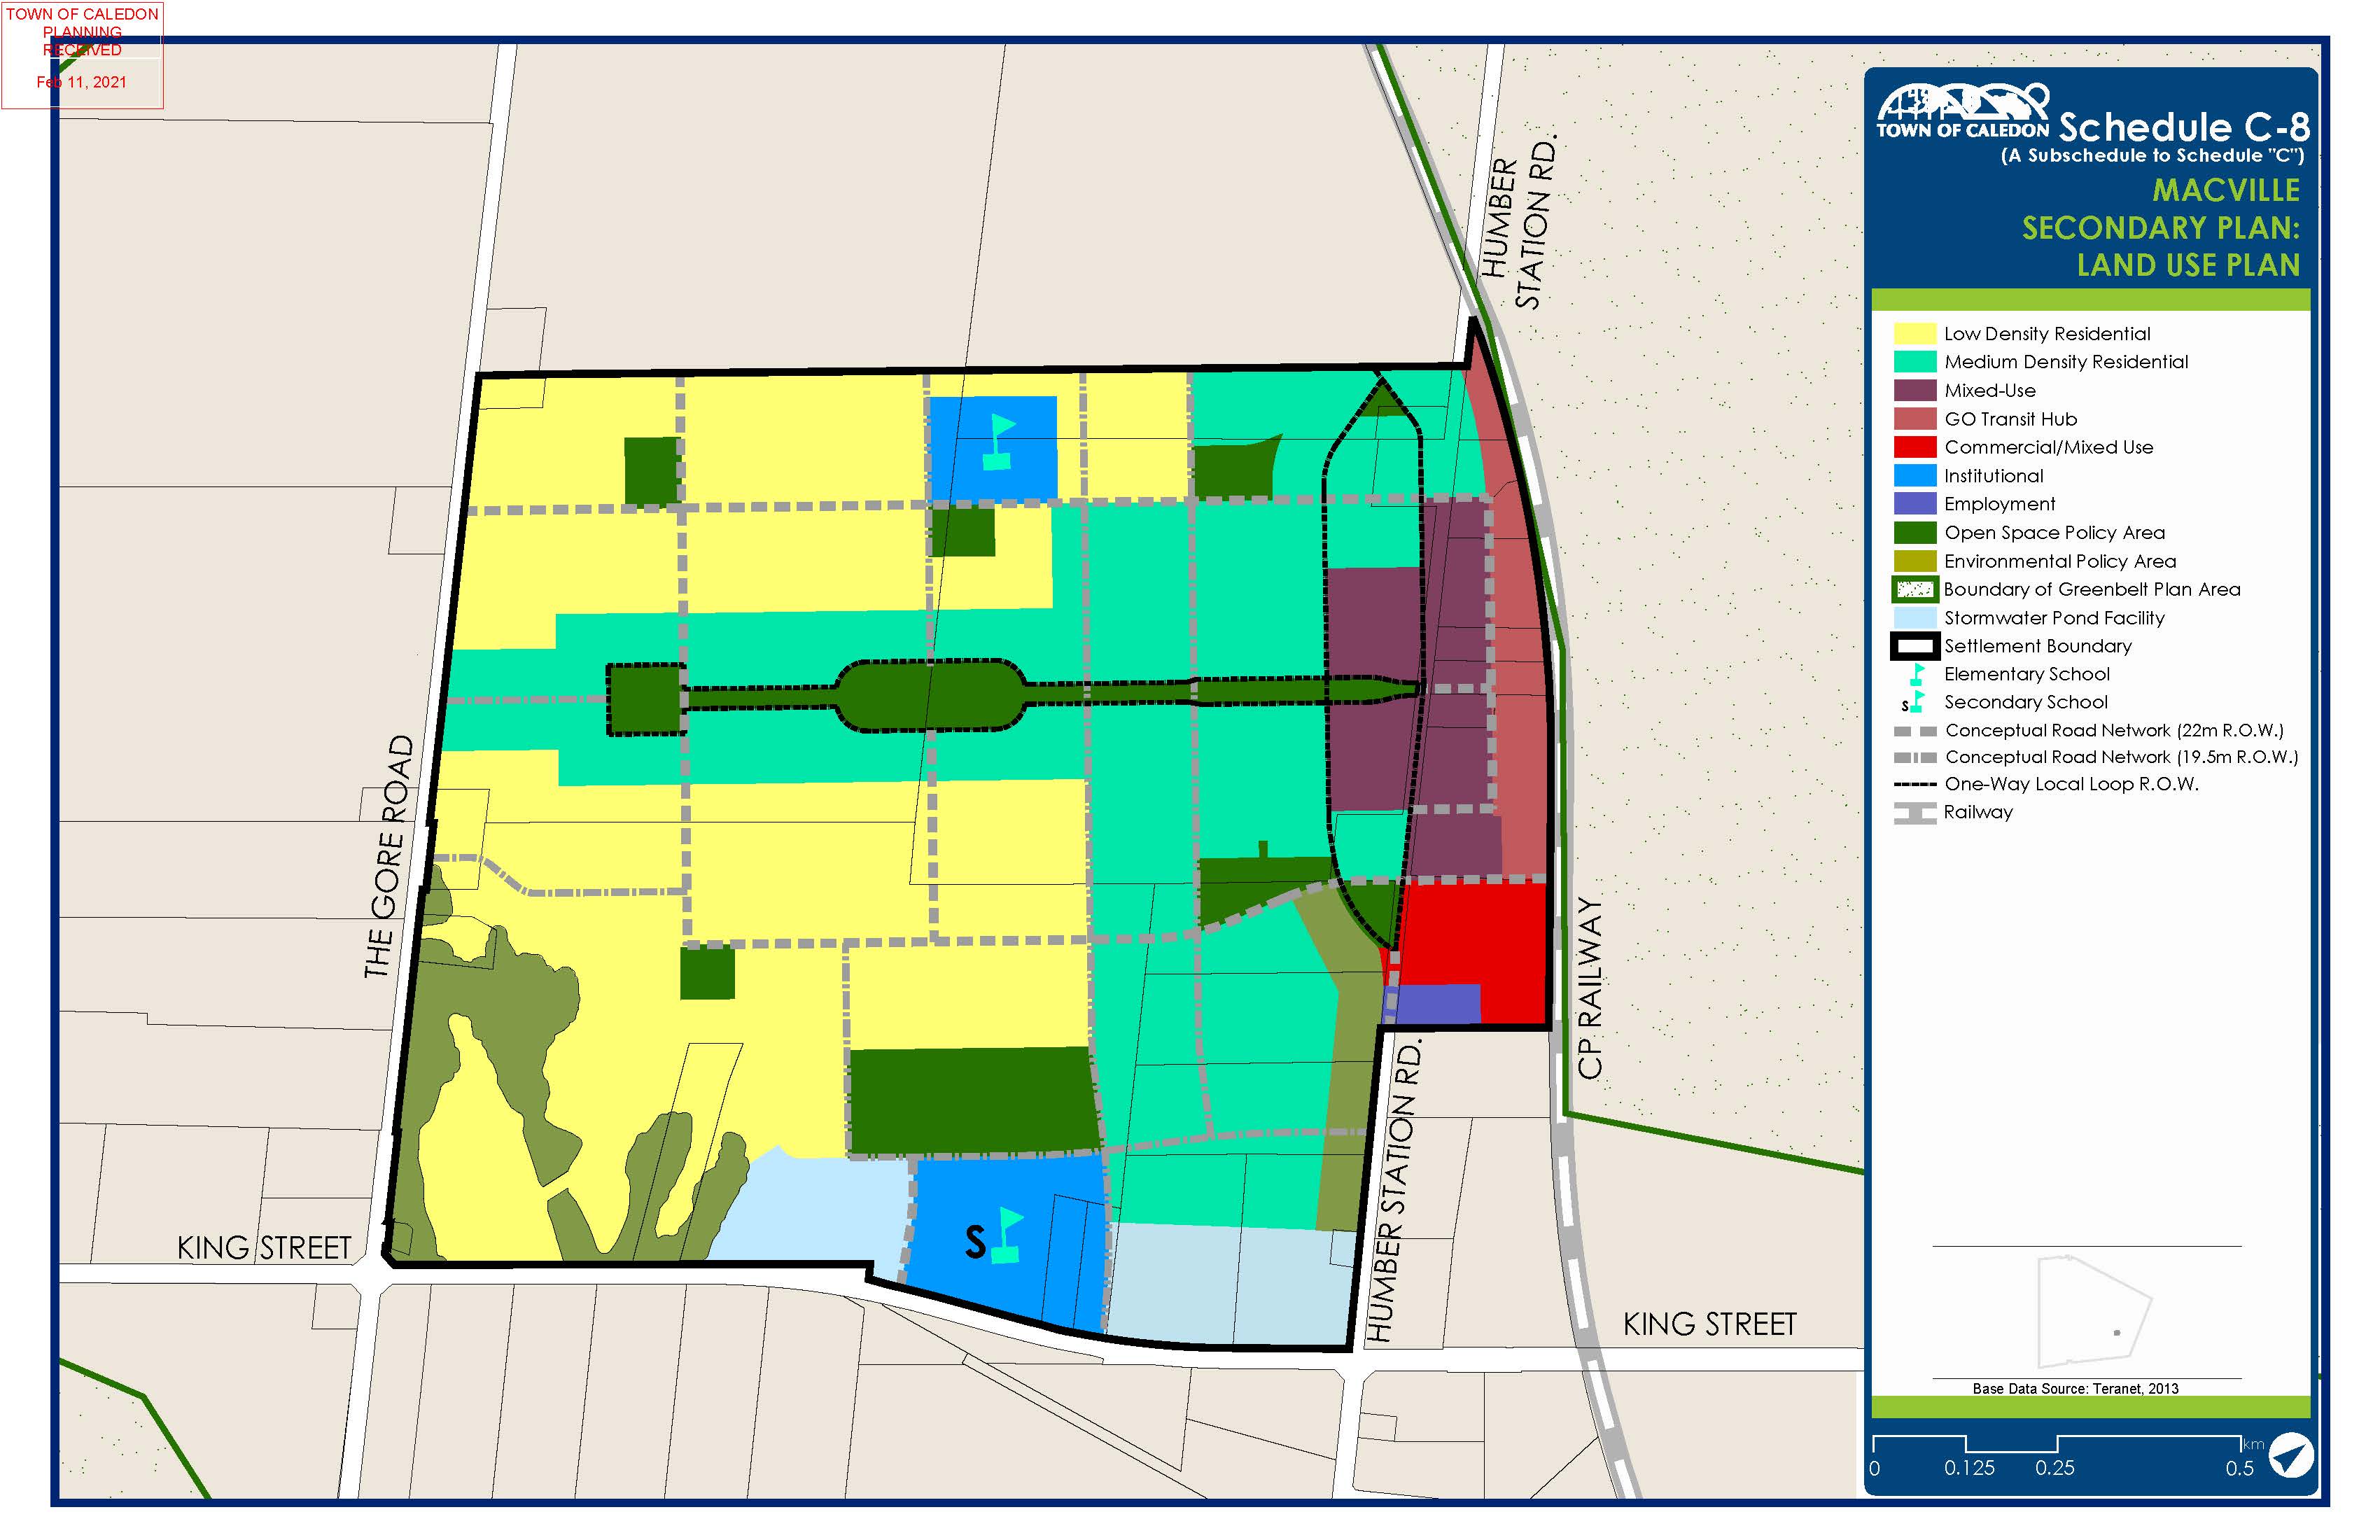Click the Town of Caledon logo

click(x=1962, y=111)
